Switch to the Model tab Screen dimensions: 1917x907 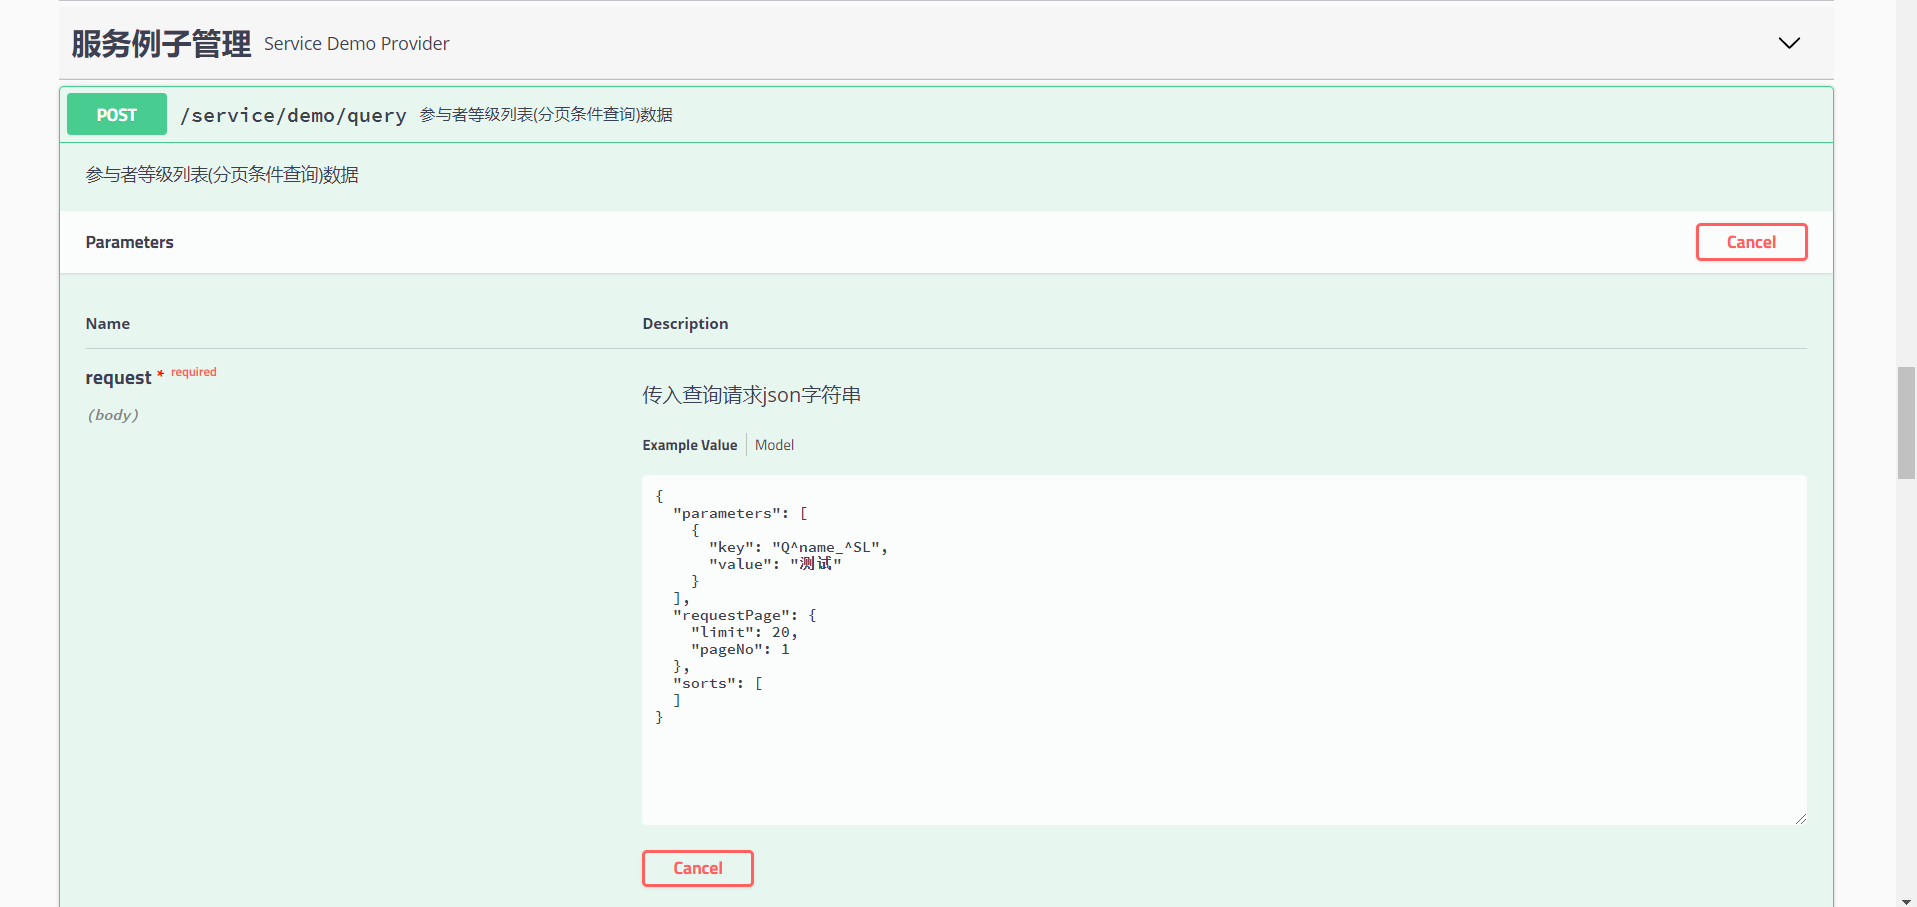774,445
